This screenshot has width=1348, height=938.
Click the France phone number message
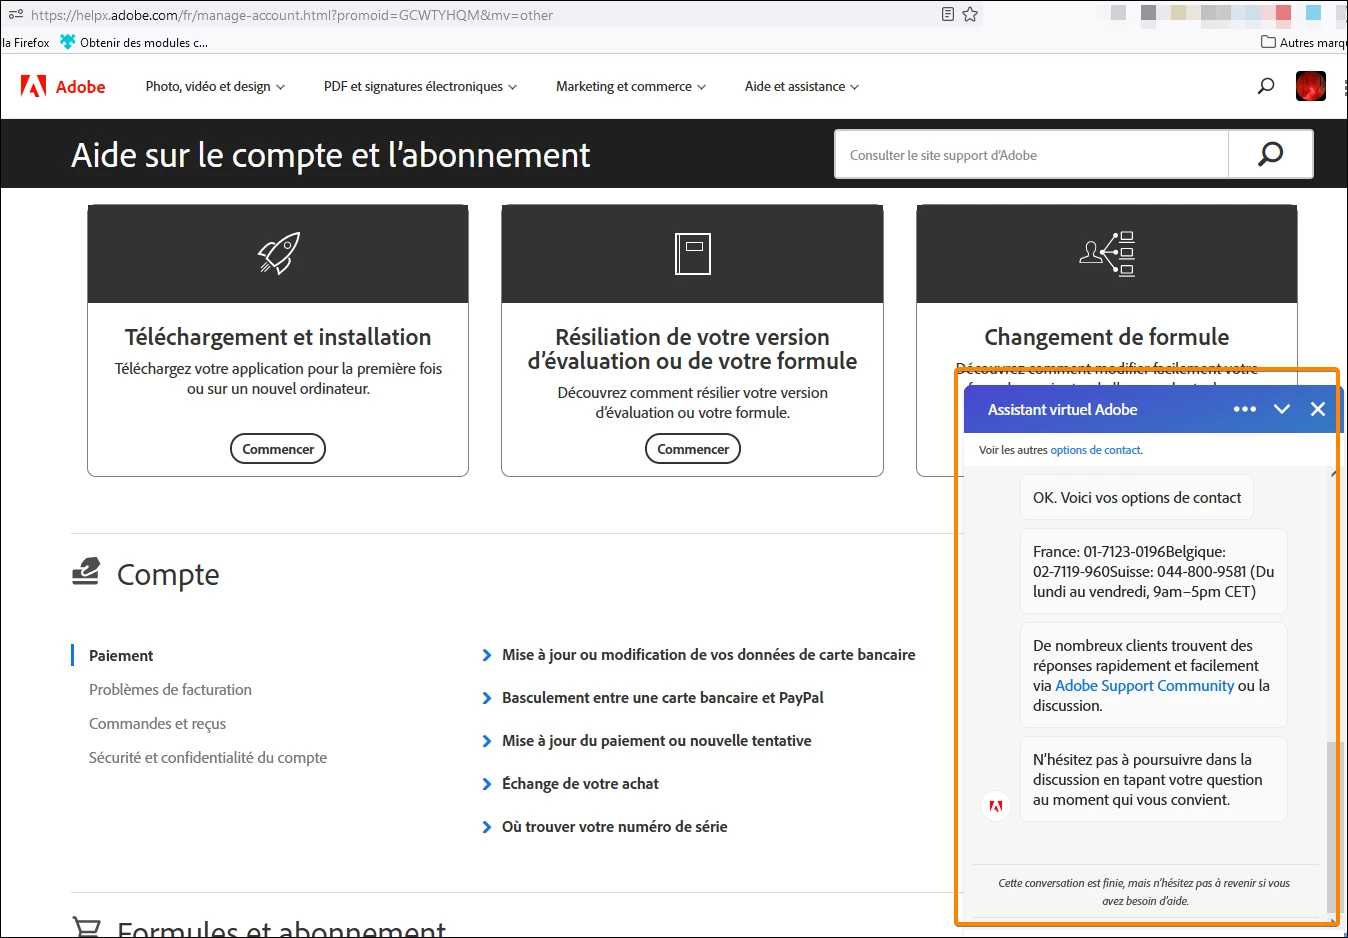point(1153,571)
